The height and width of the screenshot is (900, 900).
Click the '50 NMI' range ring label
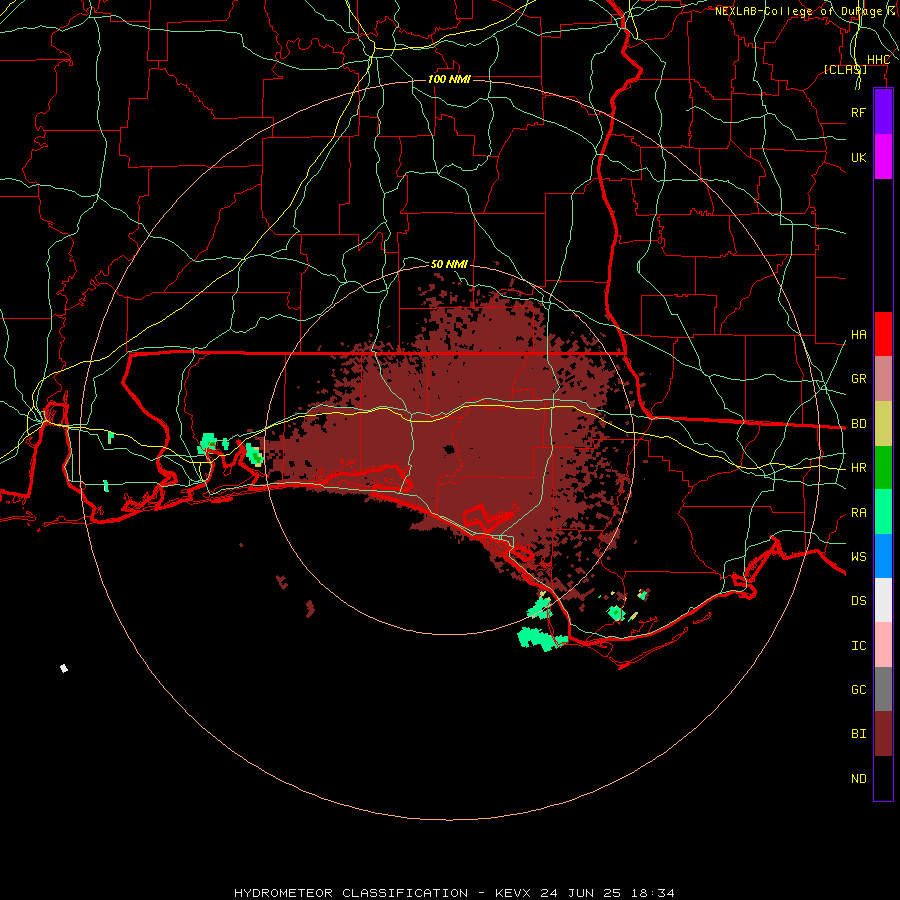click(x=449, y=264)
